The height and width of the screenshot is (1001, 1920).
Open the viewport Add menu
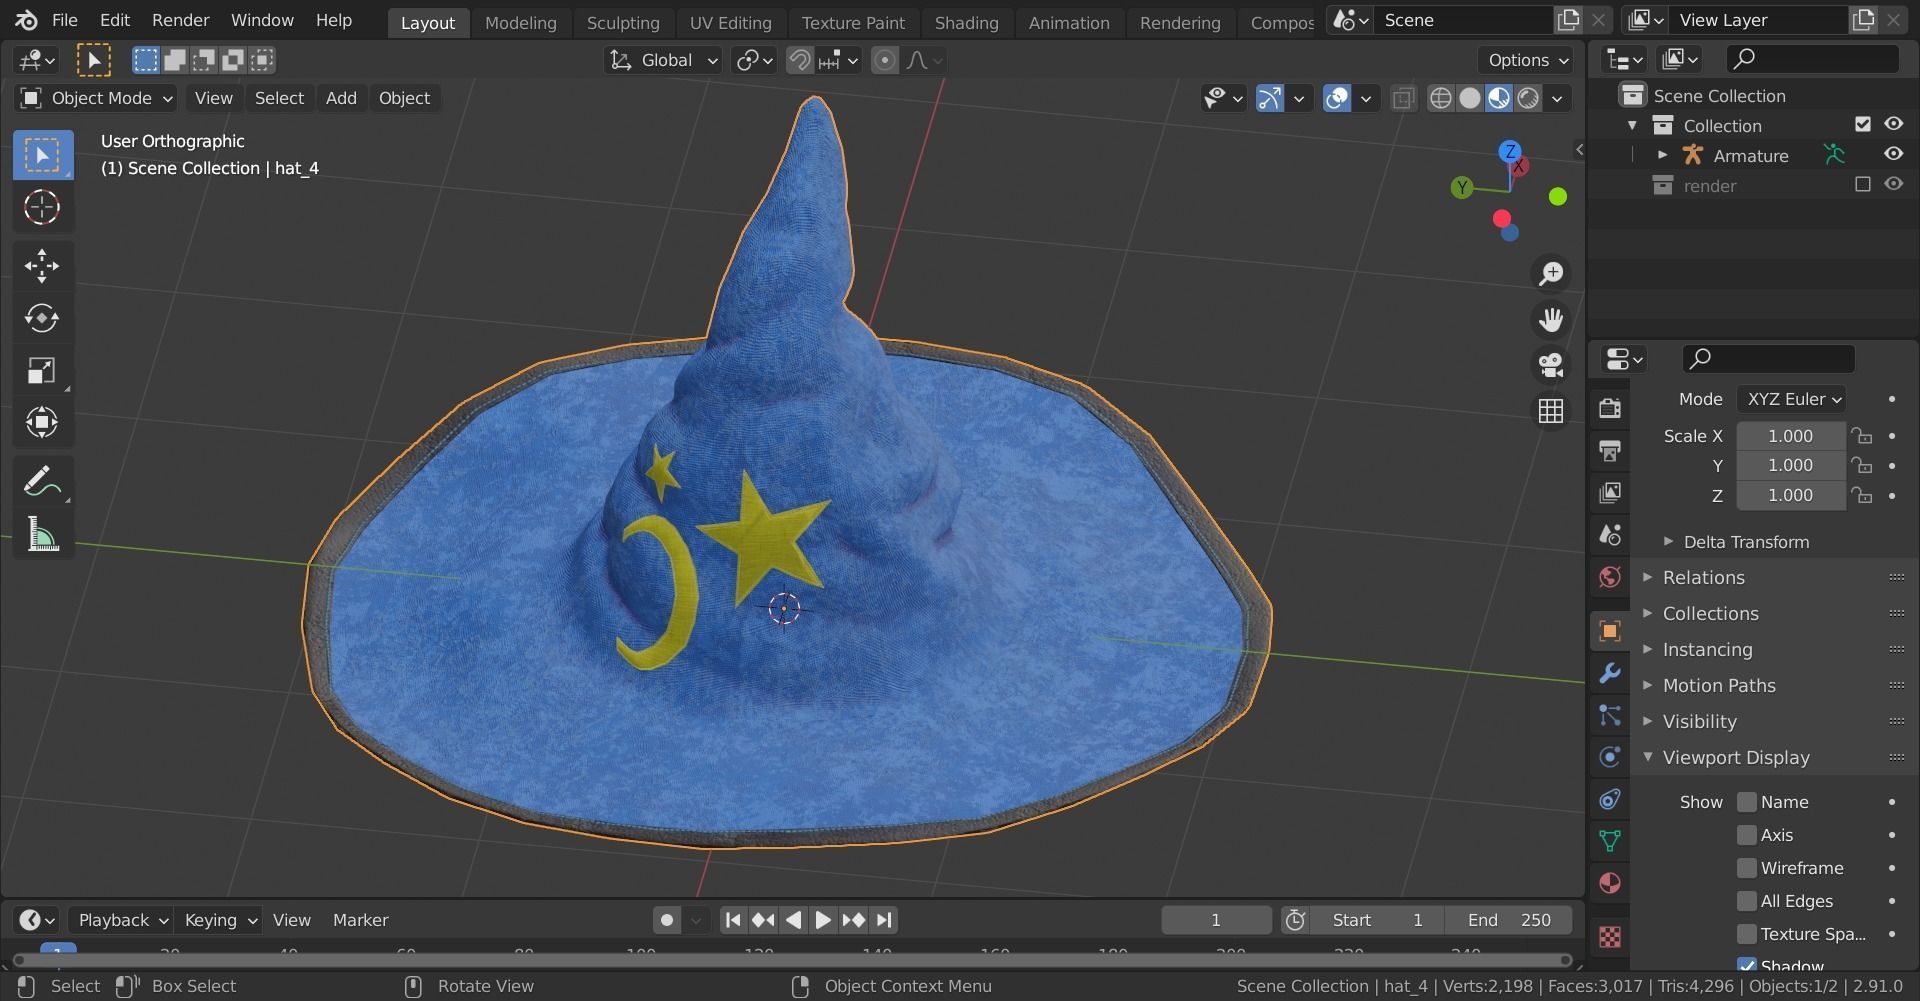tap(341, 98)
